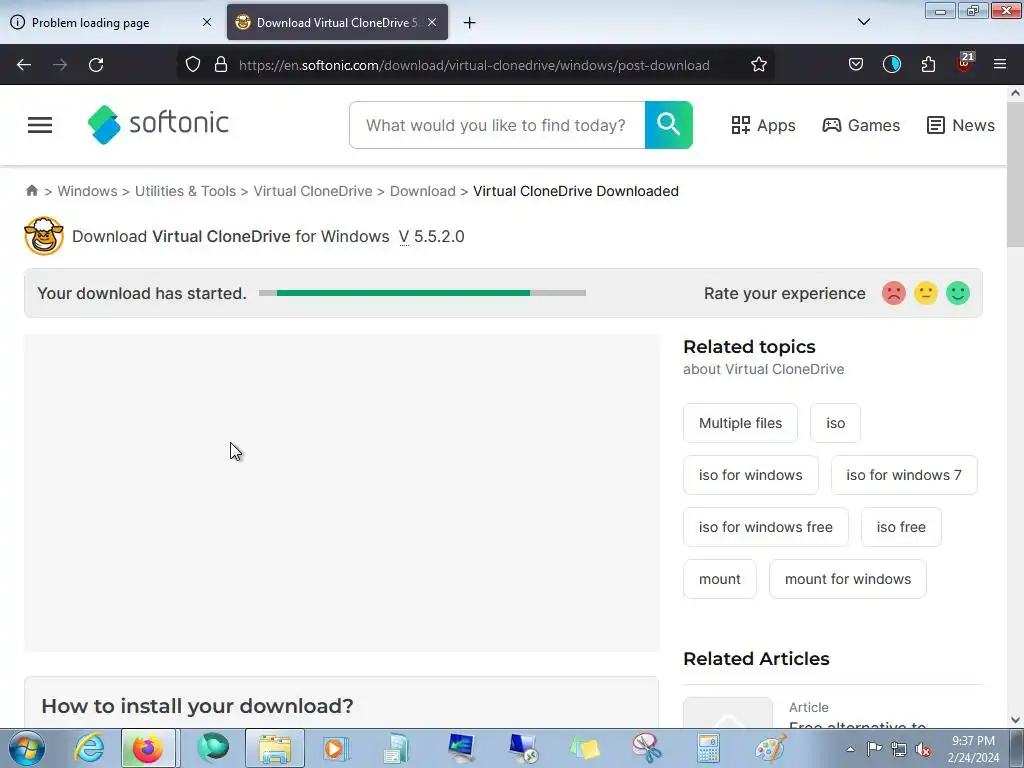Open the Sticky Notes taskbar icon

584,748
